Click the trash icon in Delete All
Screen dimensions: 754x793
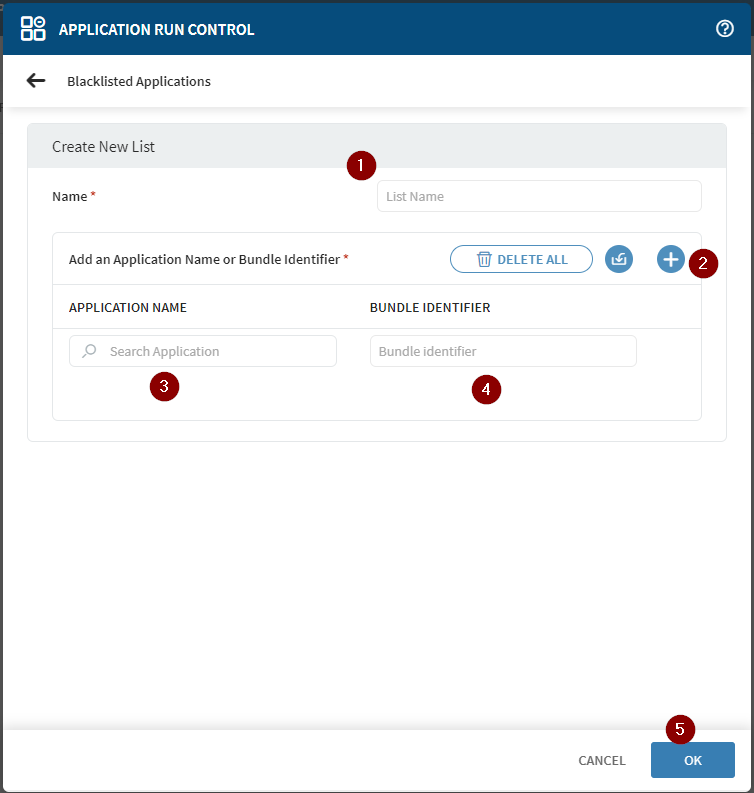point(484,259)
